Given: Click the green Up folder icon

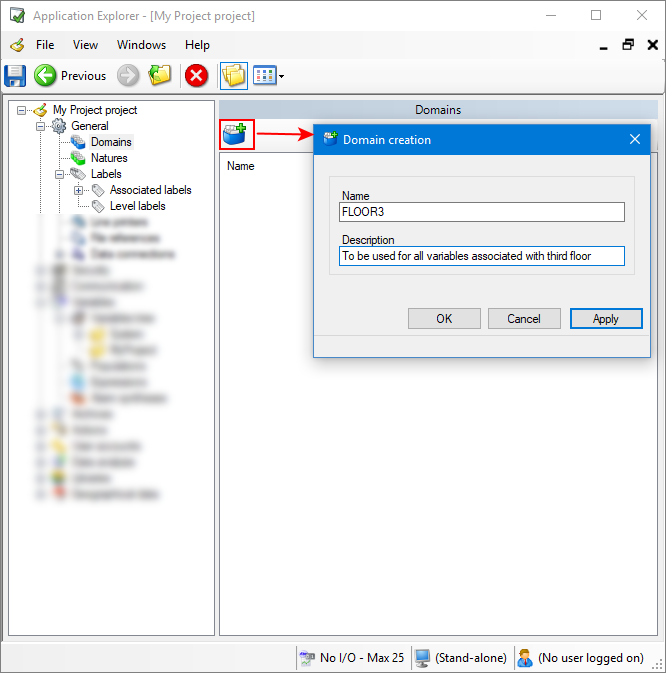Looking at the screenshot, I should (160, 76).
